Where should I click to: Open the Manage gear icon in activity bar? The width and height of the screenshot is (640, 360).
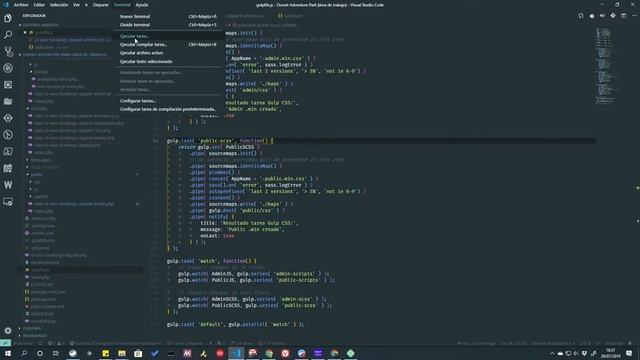8,330
